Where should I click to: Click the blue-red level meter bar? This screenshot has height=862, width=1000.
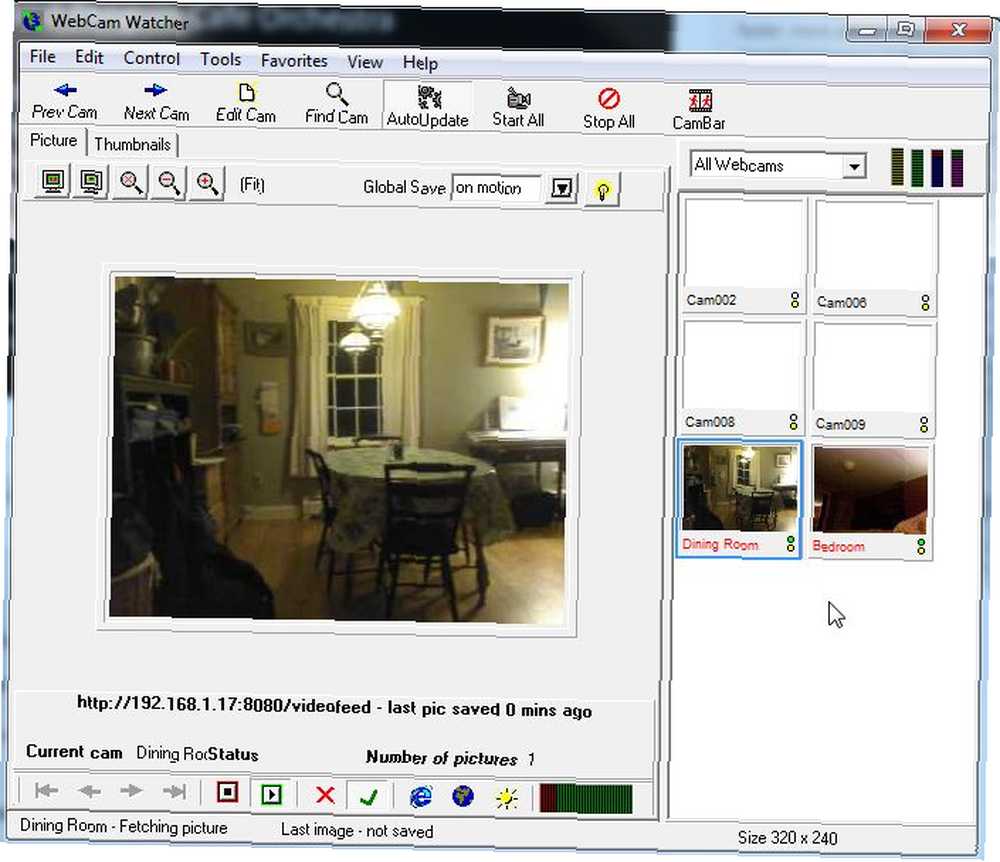click(937, 169)
